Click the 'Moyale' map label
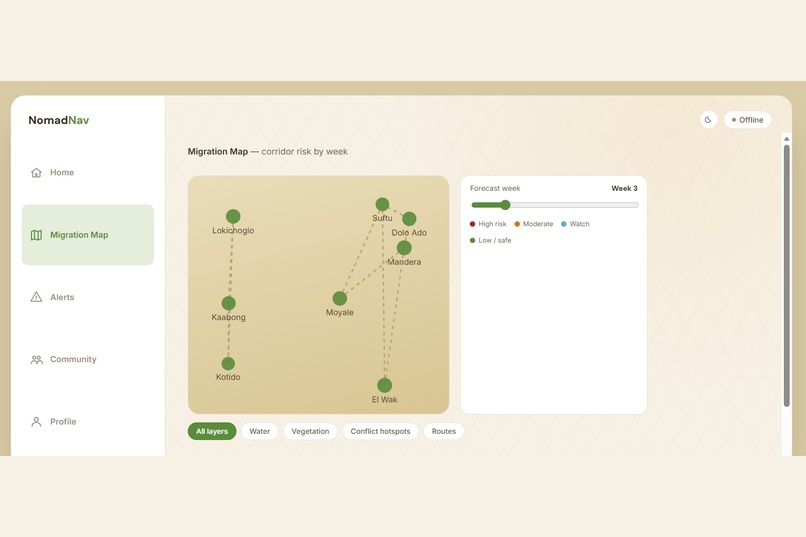The height and width of the screenshot is (537, 806). click(340, 312)
